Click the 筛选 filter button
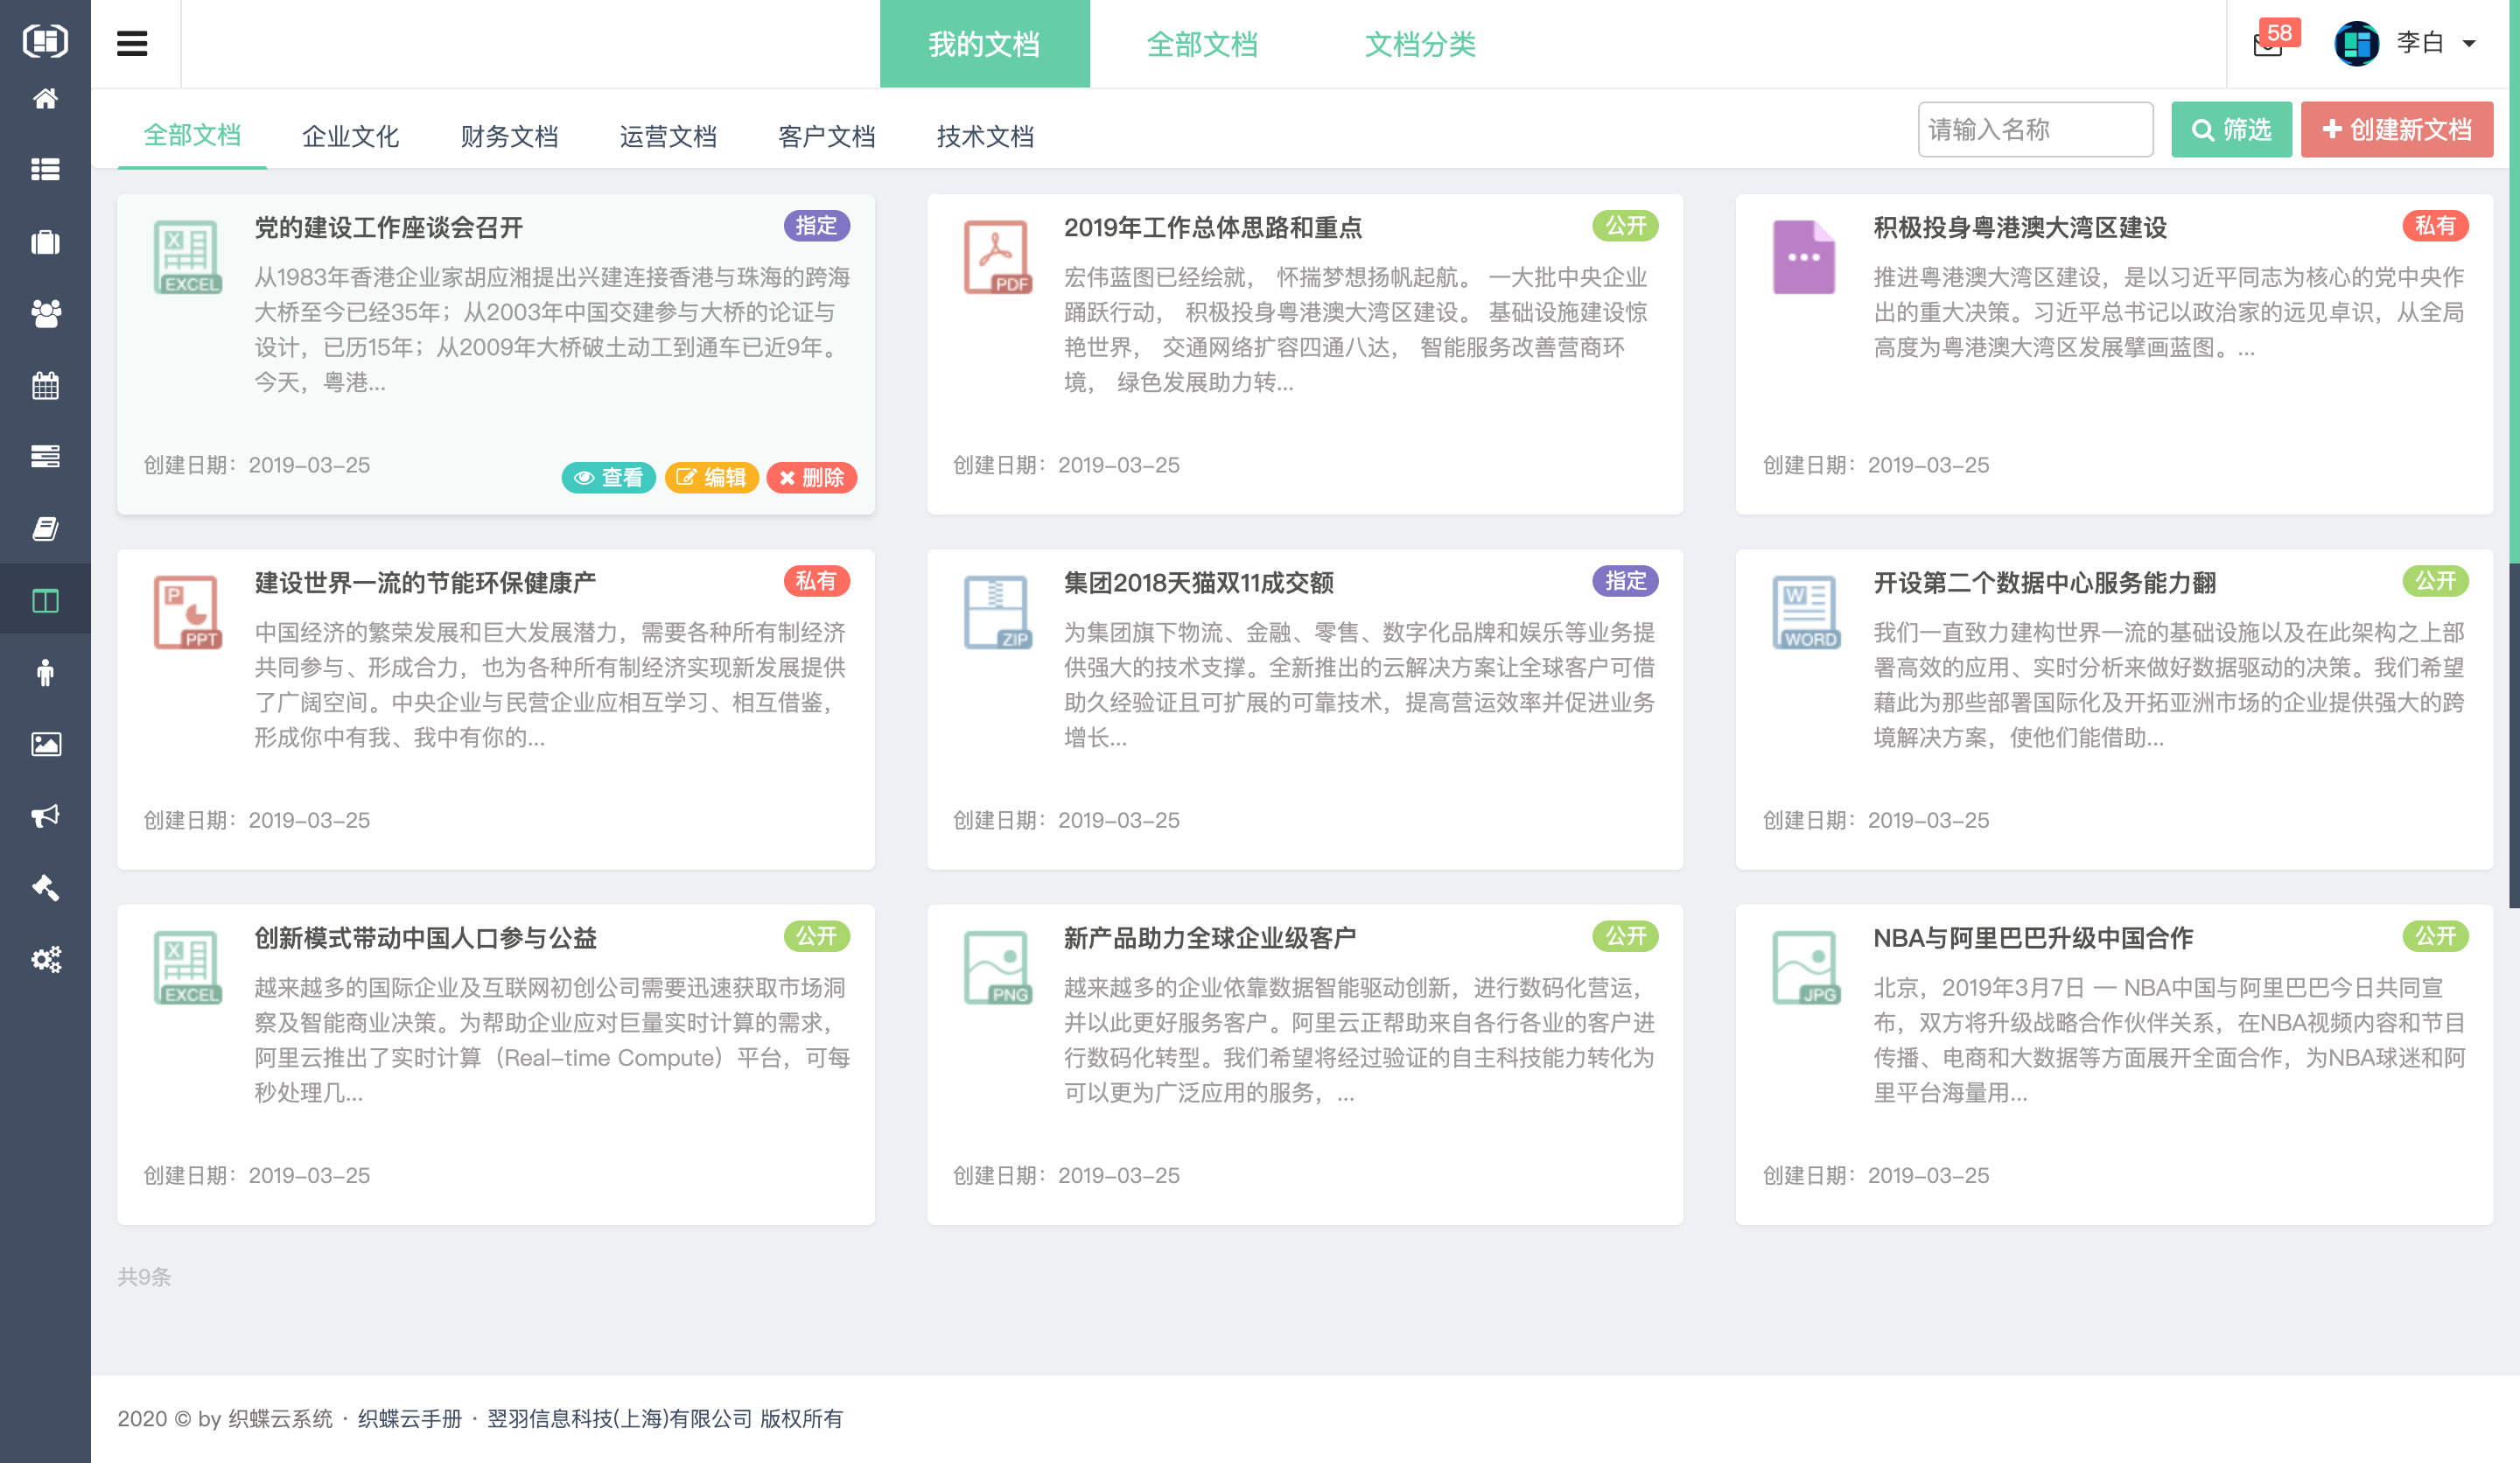The image size is (2520, 1463). click(x=2231, y=130)
